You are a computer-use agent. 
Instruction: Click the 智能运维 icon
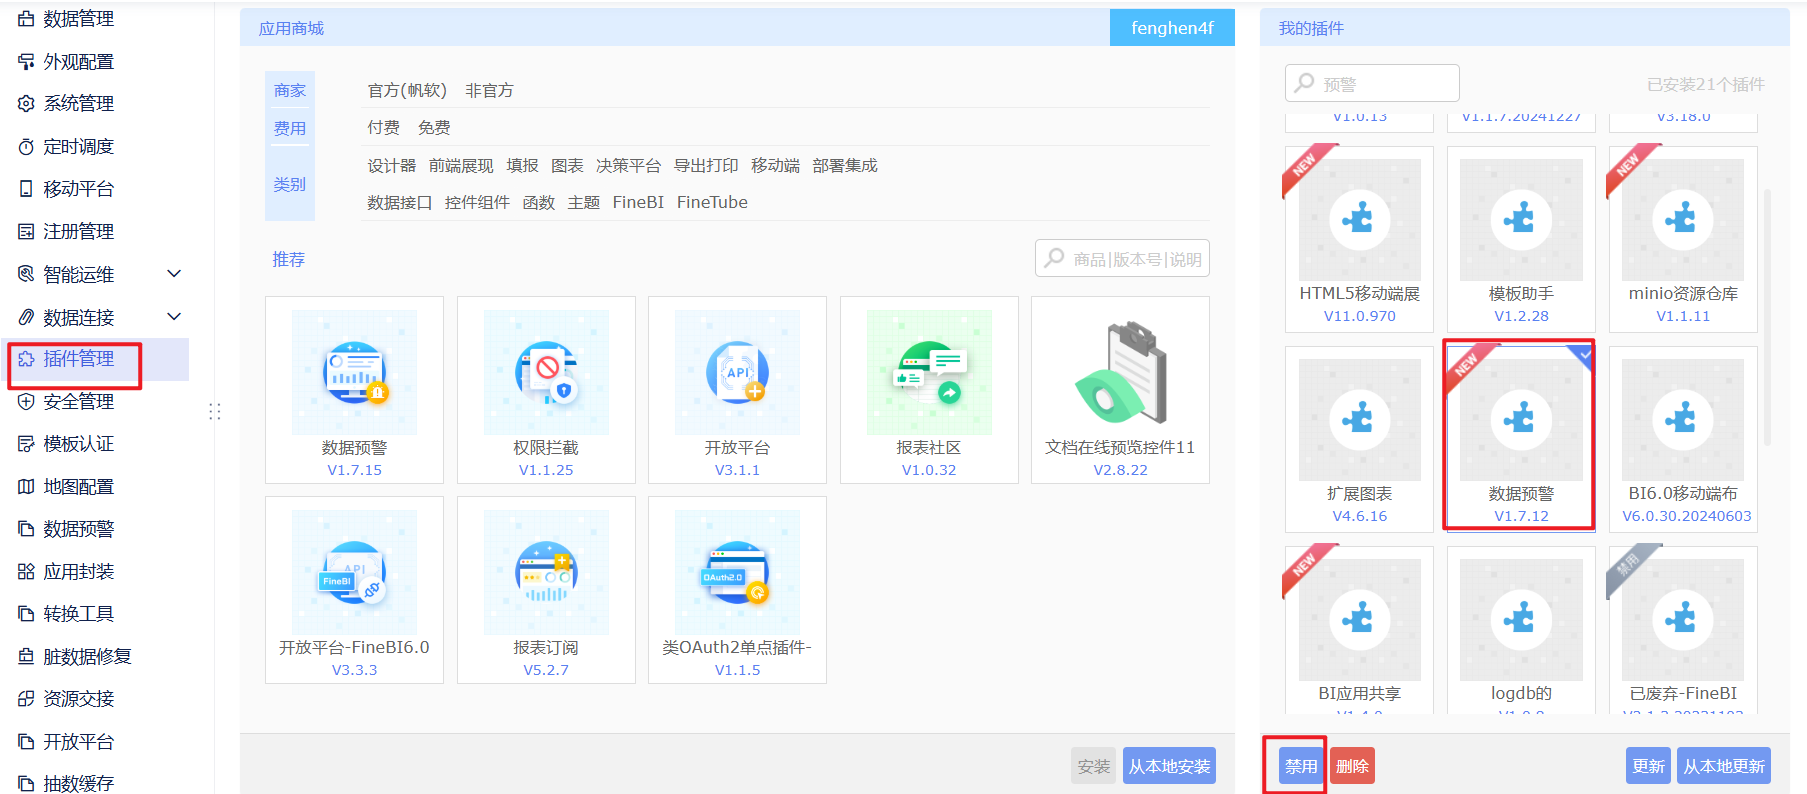pos(27,274)
